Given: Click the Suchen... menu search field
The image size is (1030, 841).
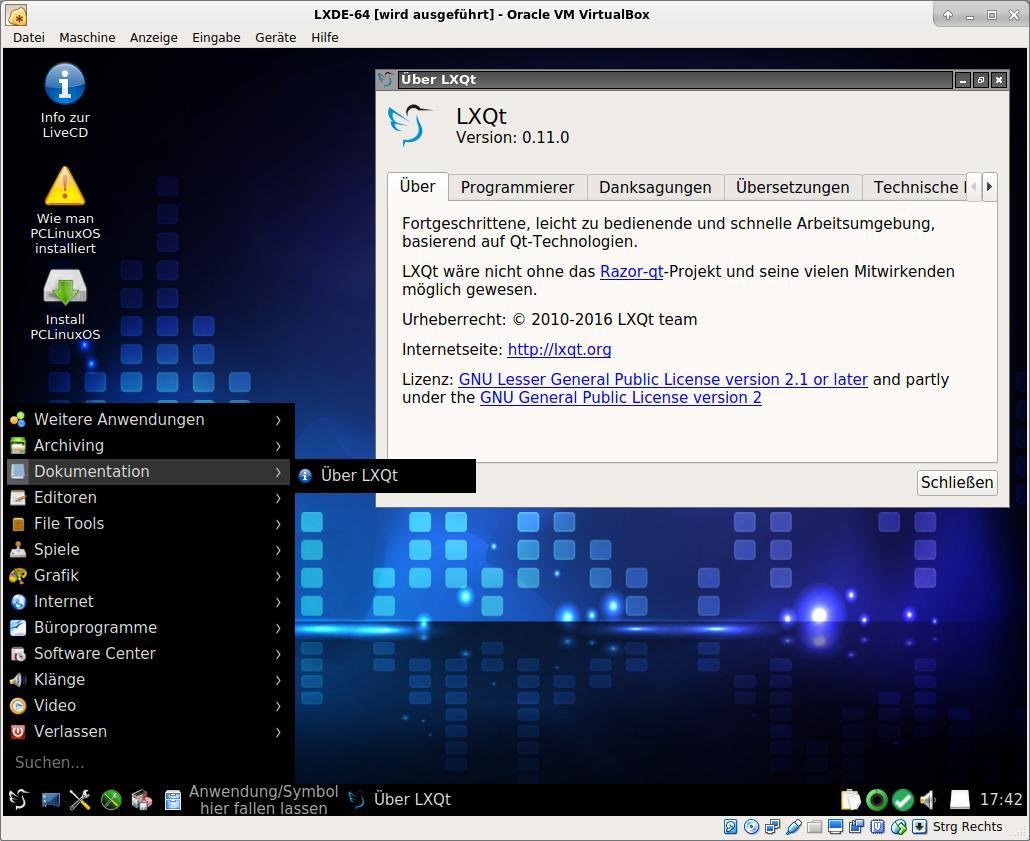Looking at the screenshot, I should click(148, 762).
